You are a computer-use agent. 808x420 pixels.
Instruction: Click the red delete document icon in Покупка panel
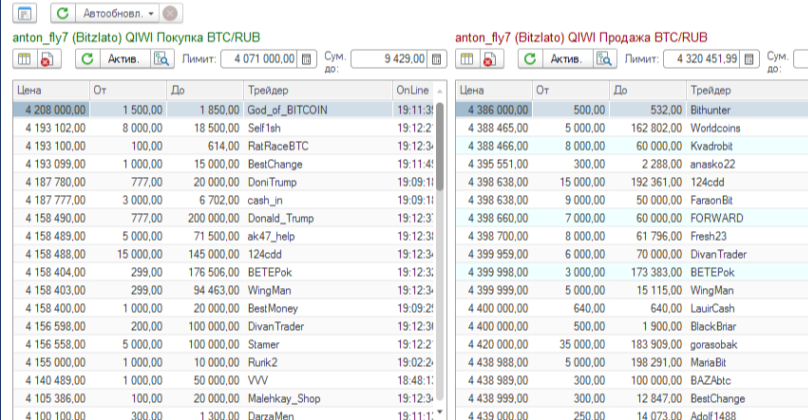coord(46,60)
